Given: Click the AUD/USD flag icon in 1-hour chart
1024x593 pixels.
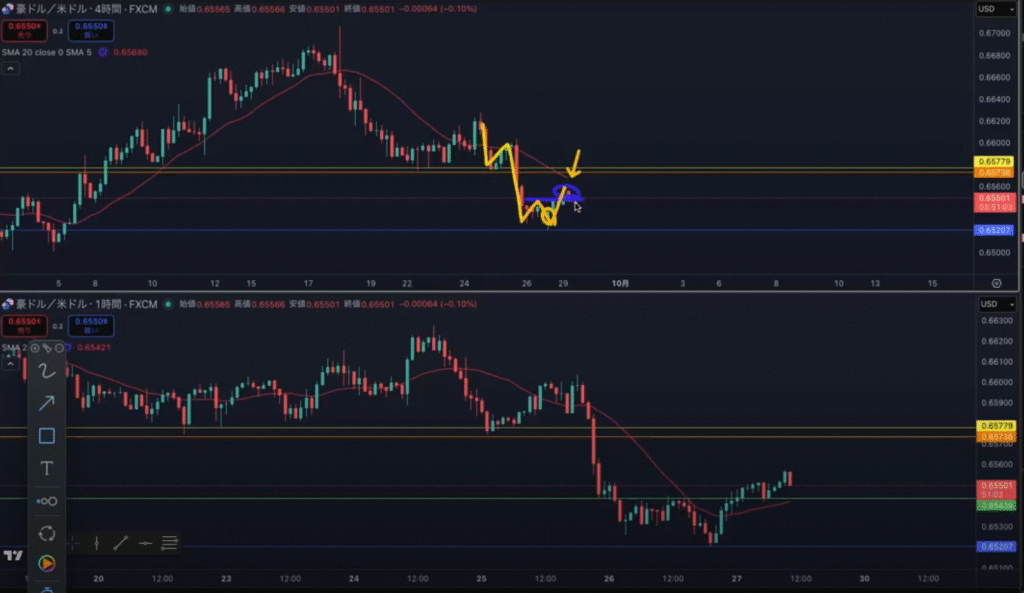Looking at the screenshot, I should click(7, 304).
